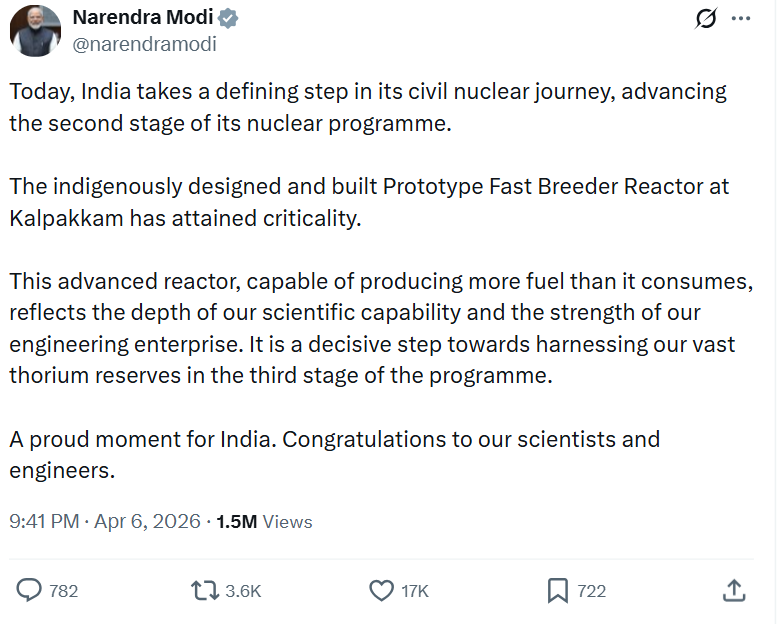Click the 'Today, India takes a defining step' paragraph

368,107
